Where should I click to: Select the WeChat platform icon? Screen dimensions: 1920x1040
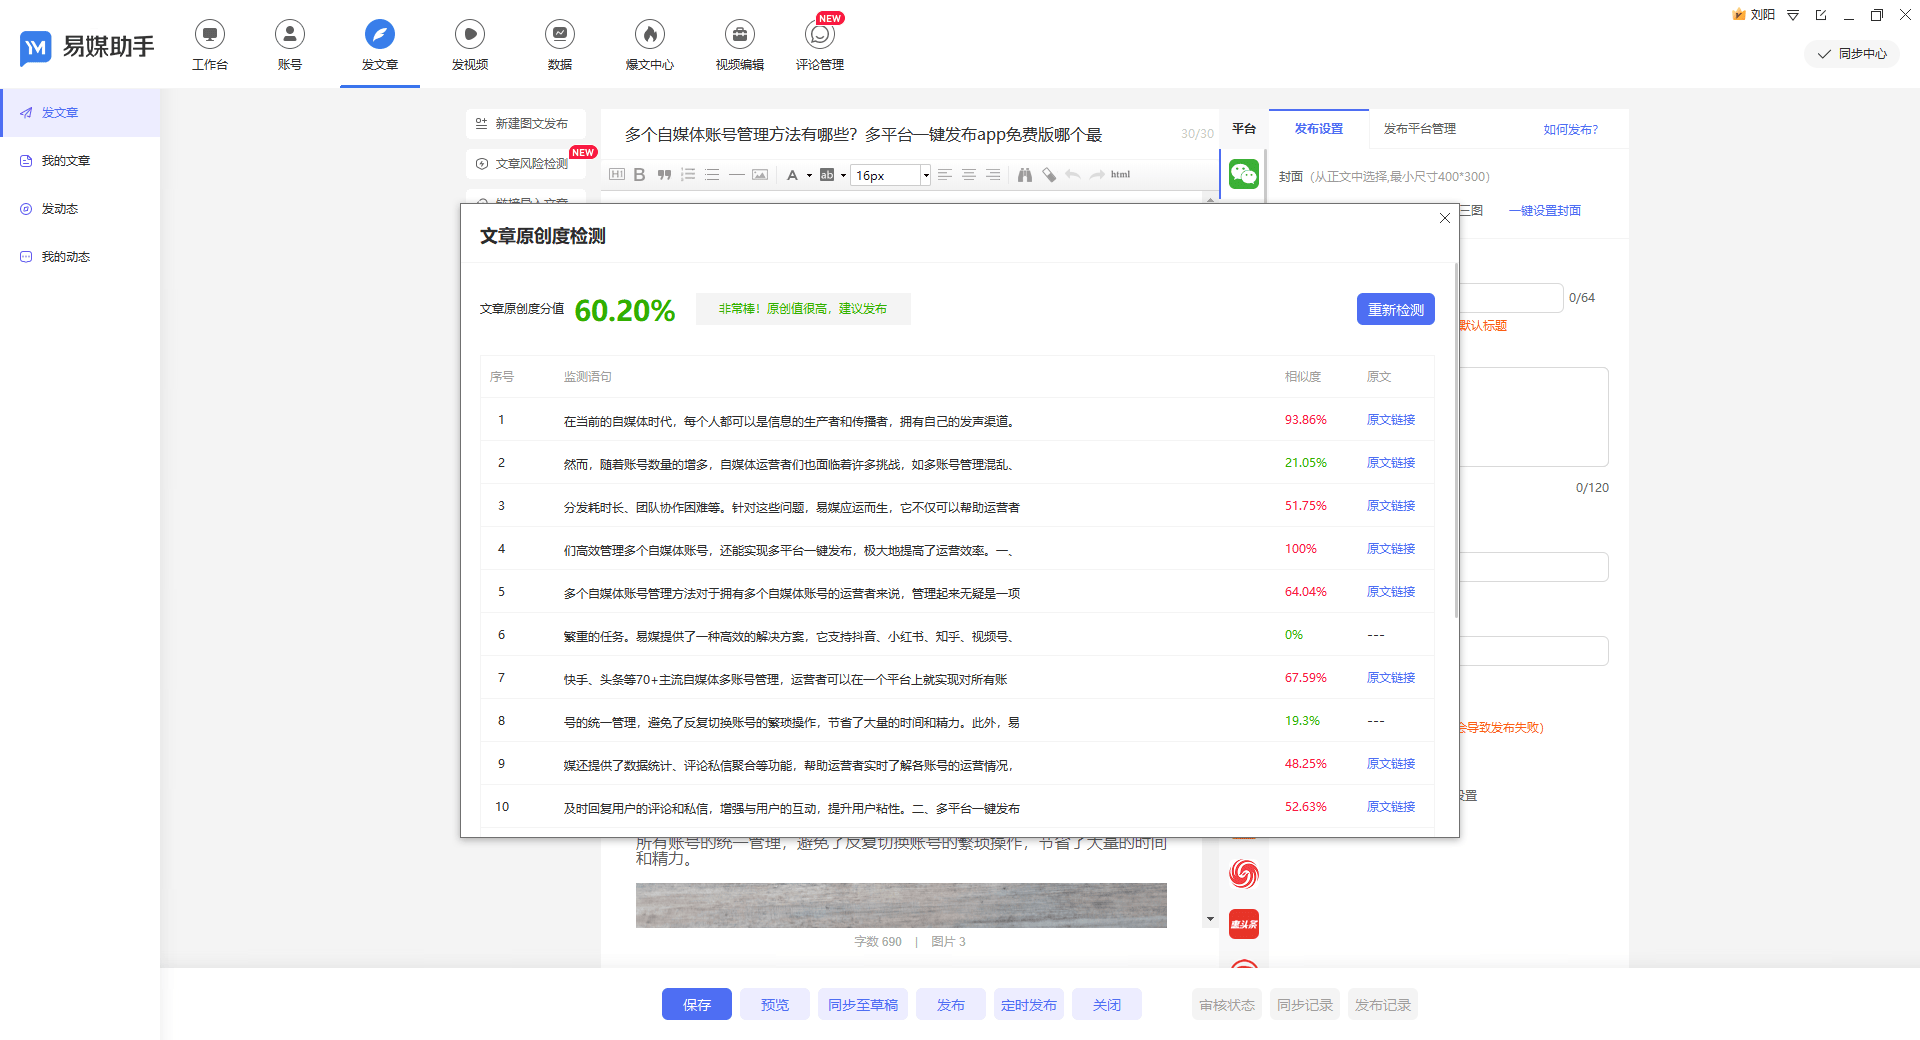pos(1244,174)
